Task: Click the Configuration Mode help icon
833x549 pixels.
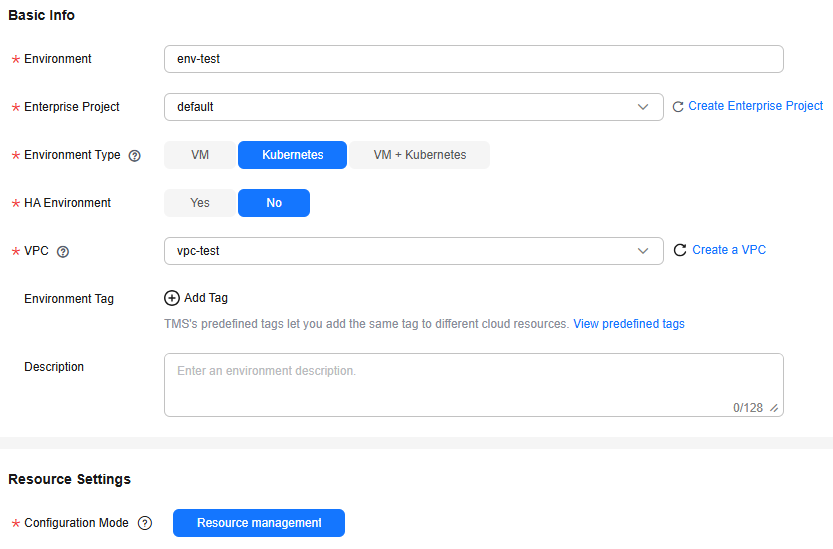Action: pos(145,523)
